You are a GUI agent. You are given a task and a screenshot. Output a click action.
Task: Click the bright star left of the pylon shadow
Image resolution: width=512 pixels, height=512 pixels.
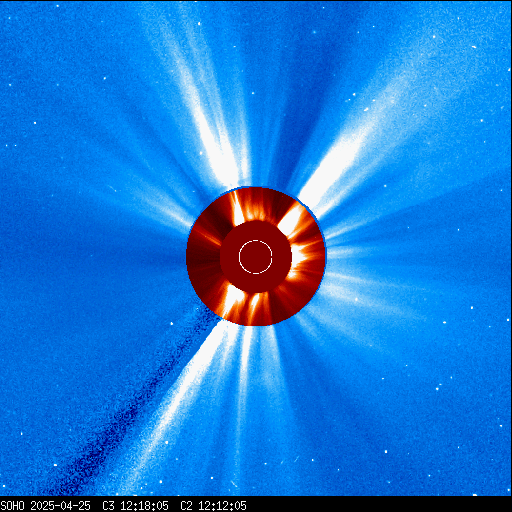pos(172,323)
